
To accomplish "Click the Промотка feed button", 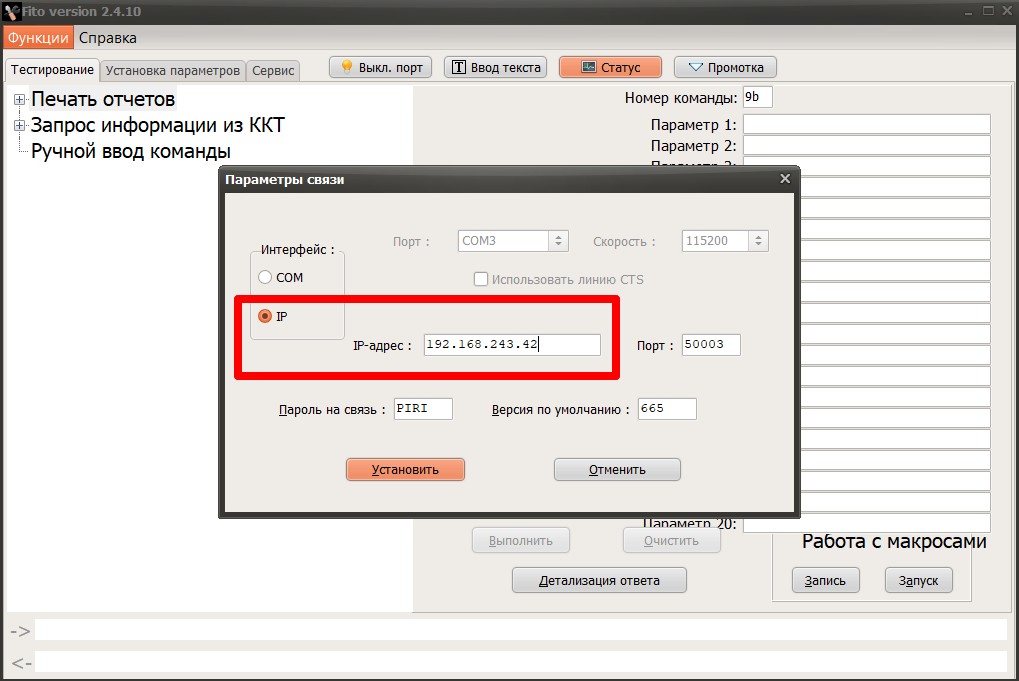I will (725, 68).
